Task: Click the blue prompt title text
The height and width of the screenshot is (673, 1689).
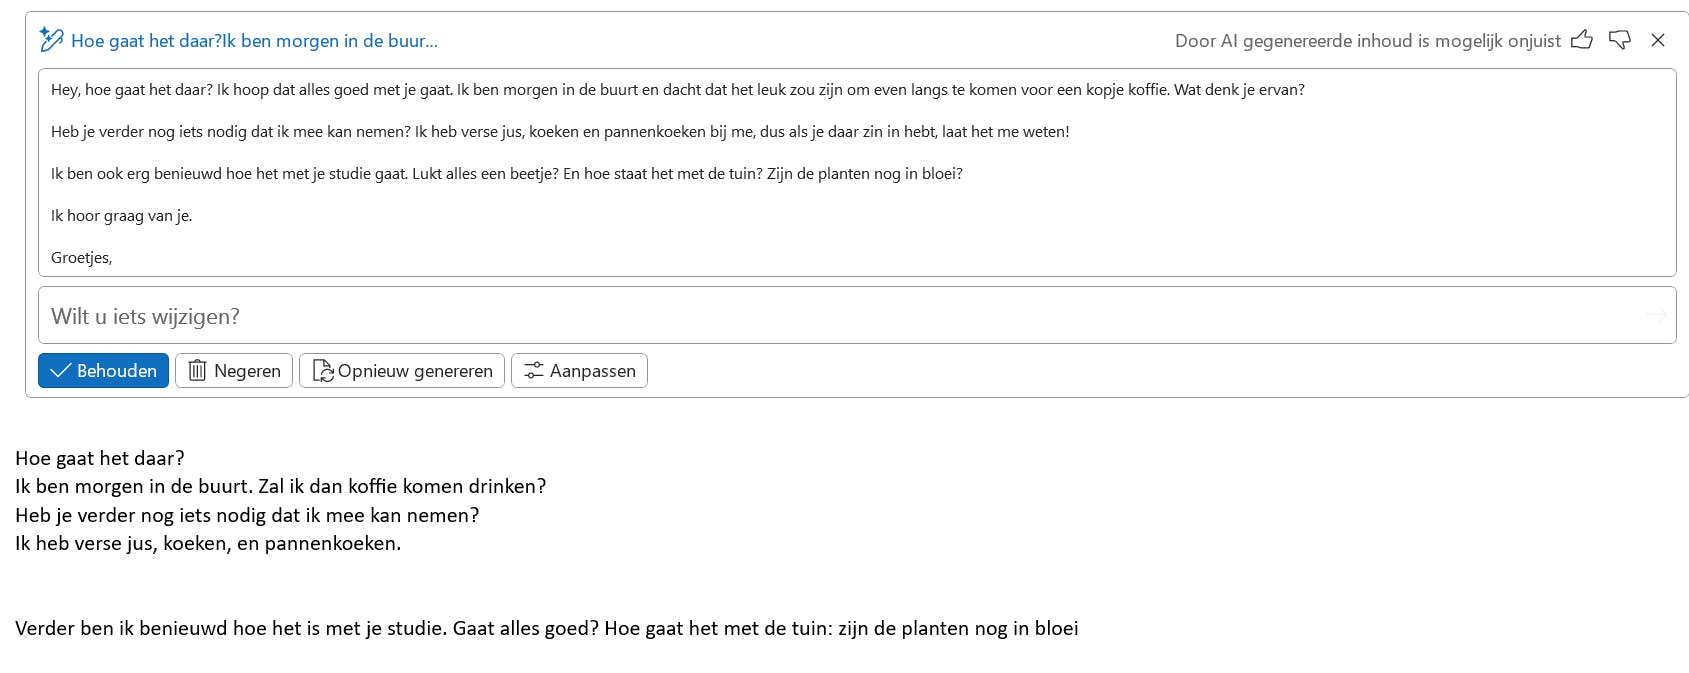Action: point(254,41)
